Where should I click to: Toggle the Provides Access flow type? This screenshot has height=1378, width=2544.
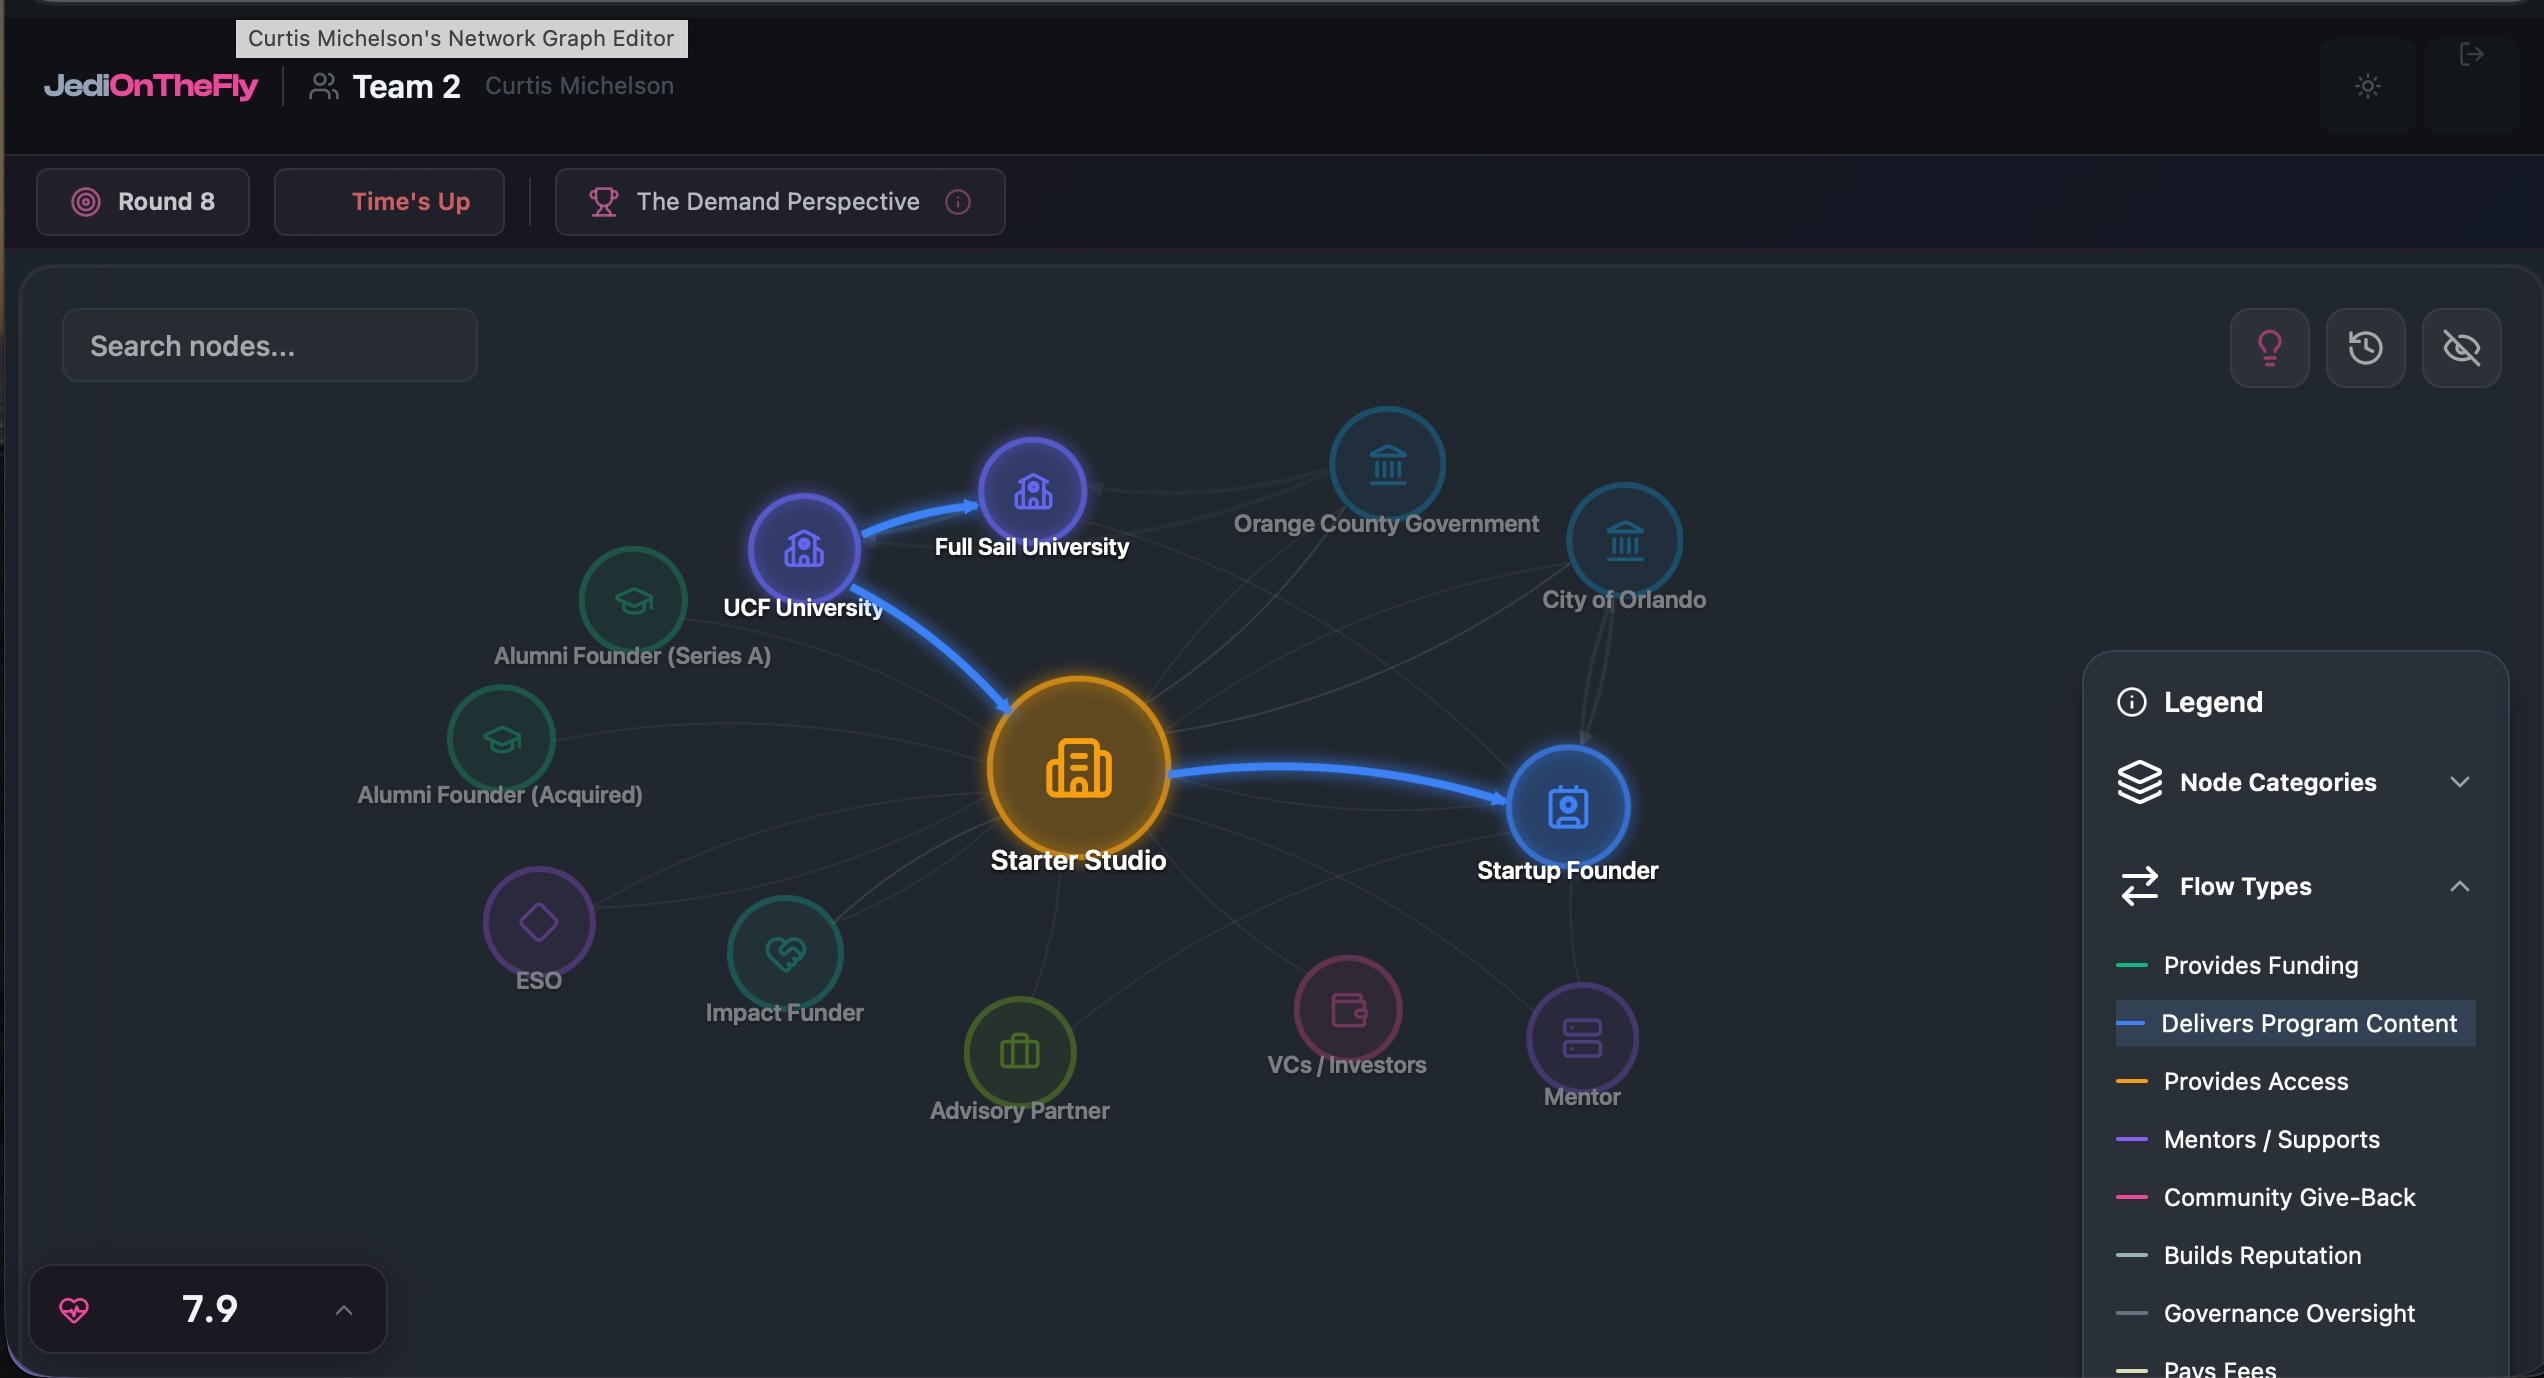click(2296, 1081)
